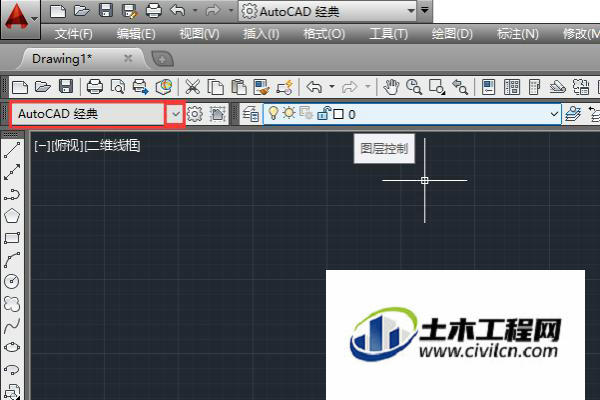Open the 文件(F) menu
600x400 pixels.
point(73,34)
